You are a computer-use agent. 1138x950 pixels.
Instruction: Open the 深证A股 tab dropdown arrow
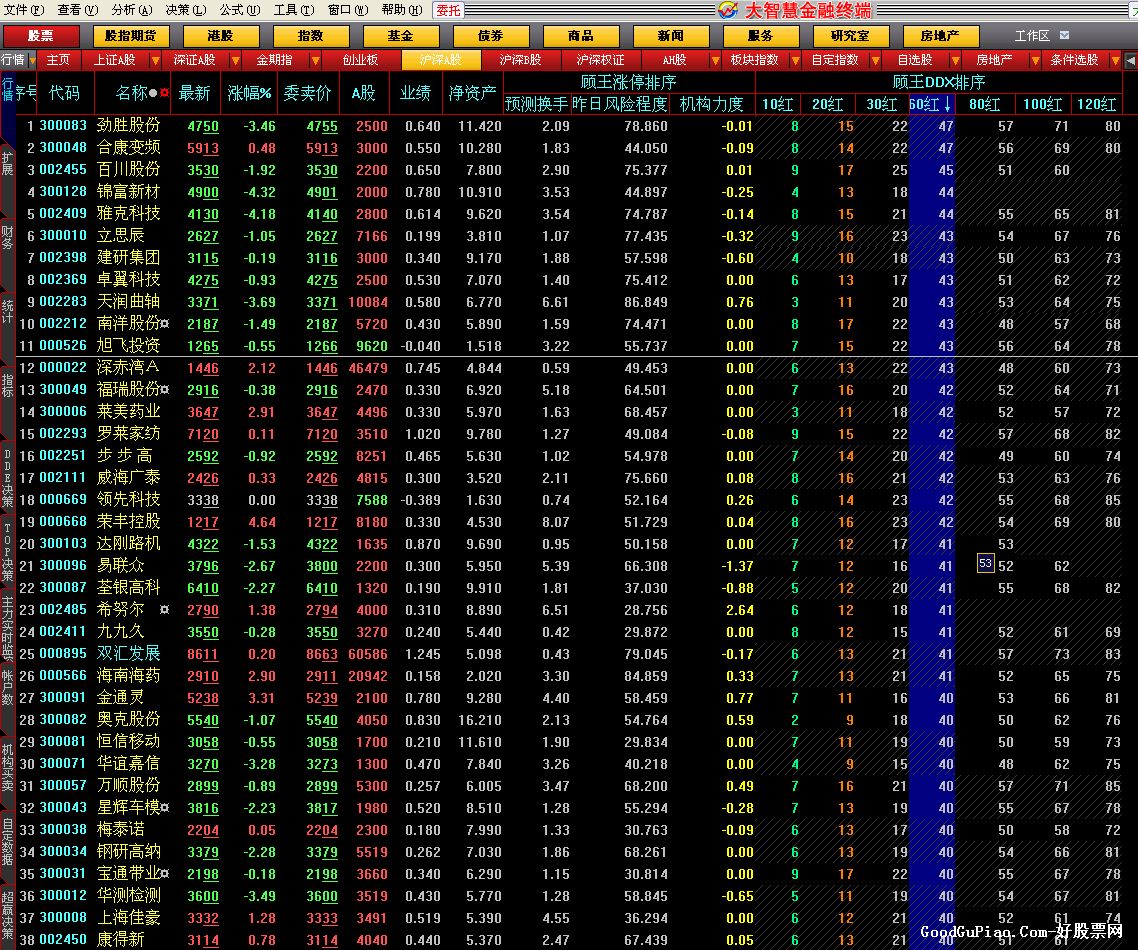pyautogui.click(x=235, y=60)
